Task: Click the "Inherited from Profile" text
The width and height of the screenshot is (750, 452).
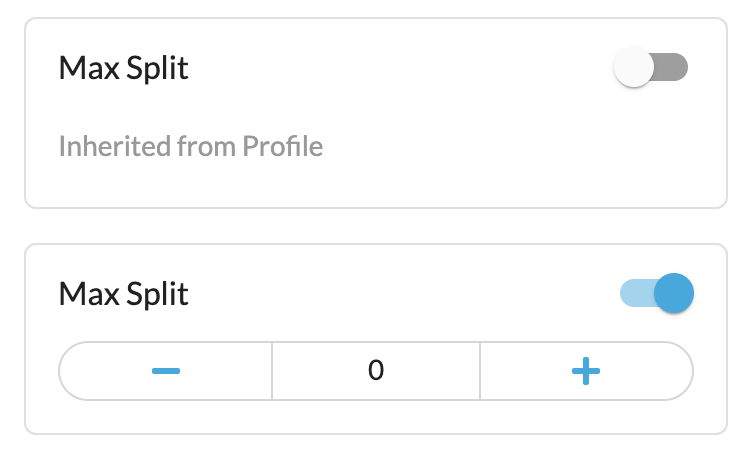Action: tap(191, 147)
